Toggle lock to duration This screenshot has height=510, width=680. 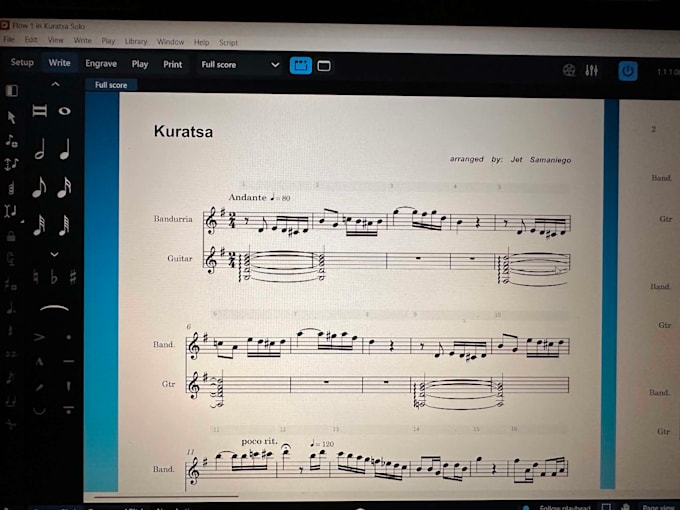(11, 236)
